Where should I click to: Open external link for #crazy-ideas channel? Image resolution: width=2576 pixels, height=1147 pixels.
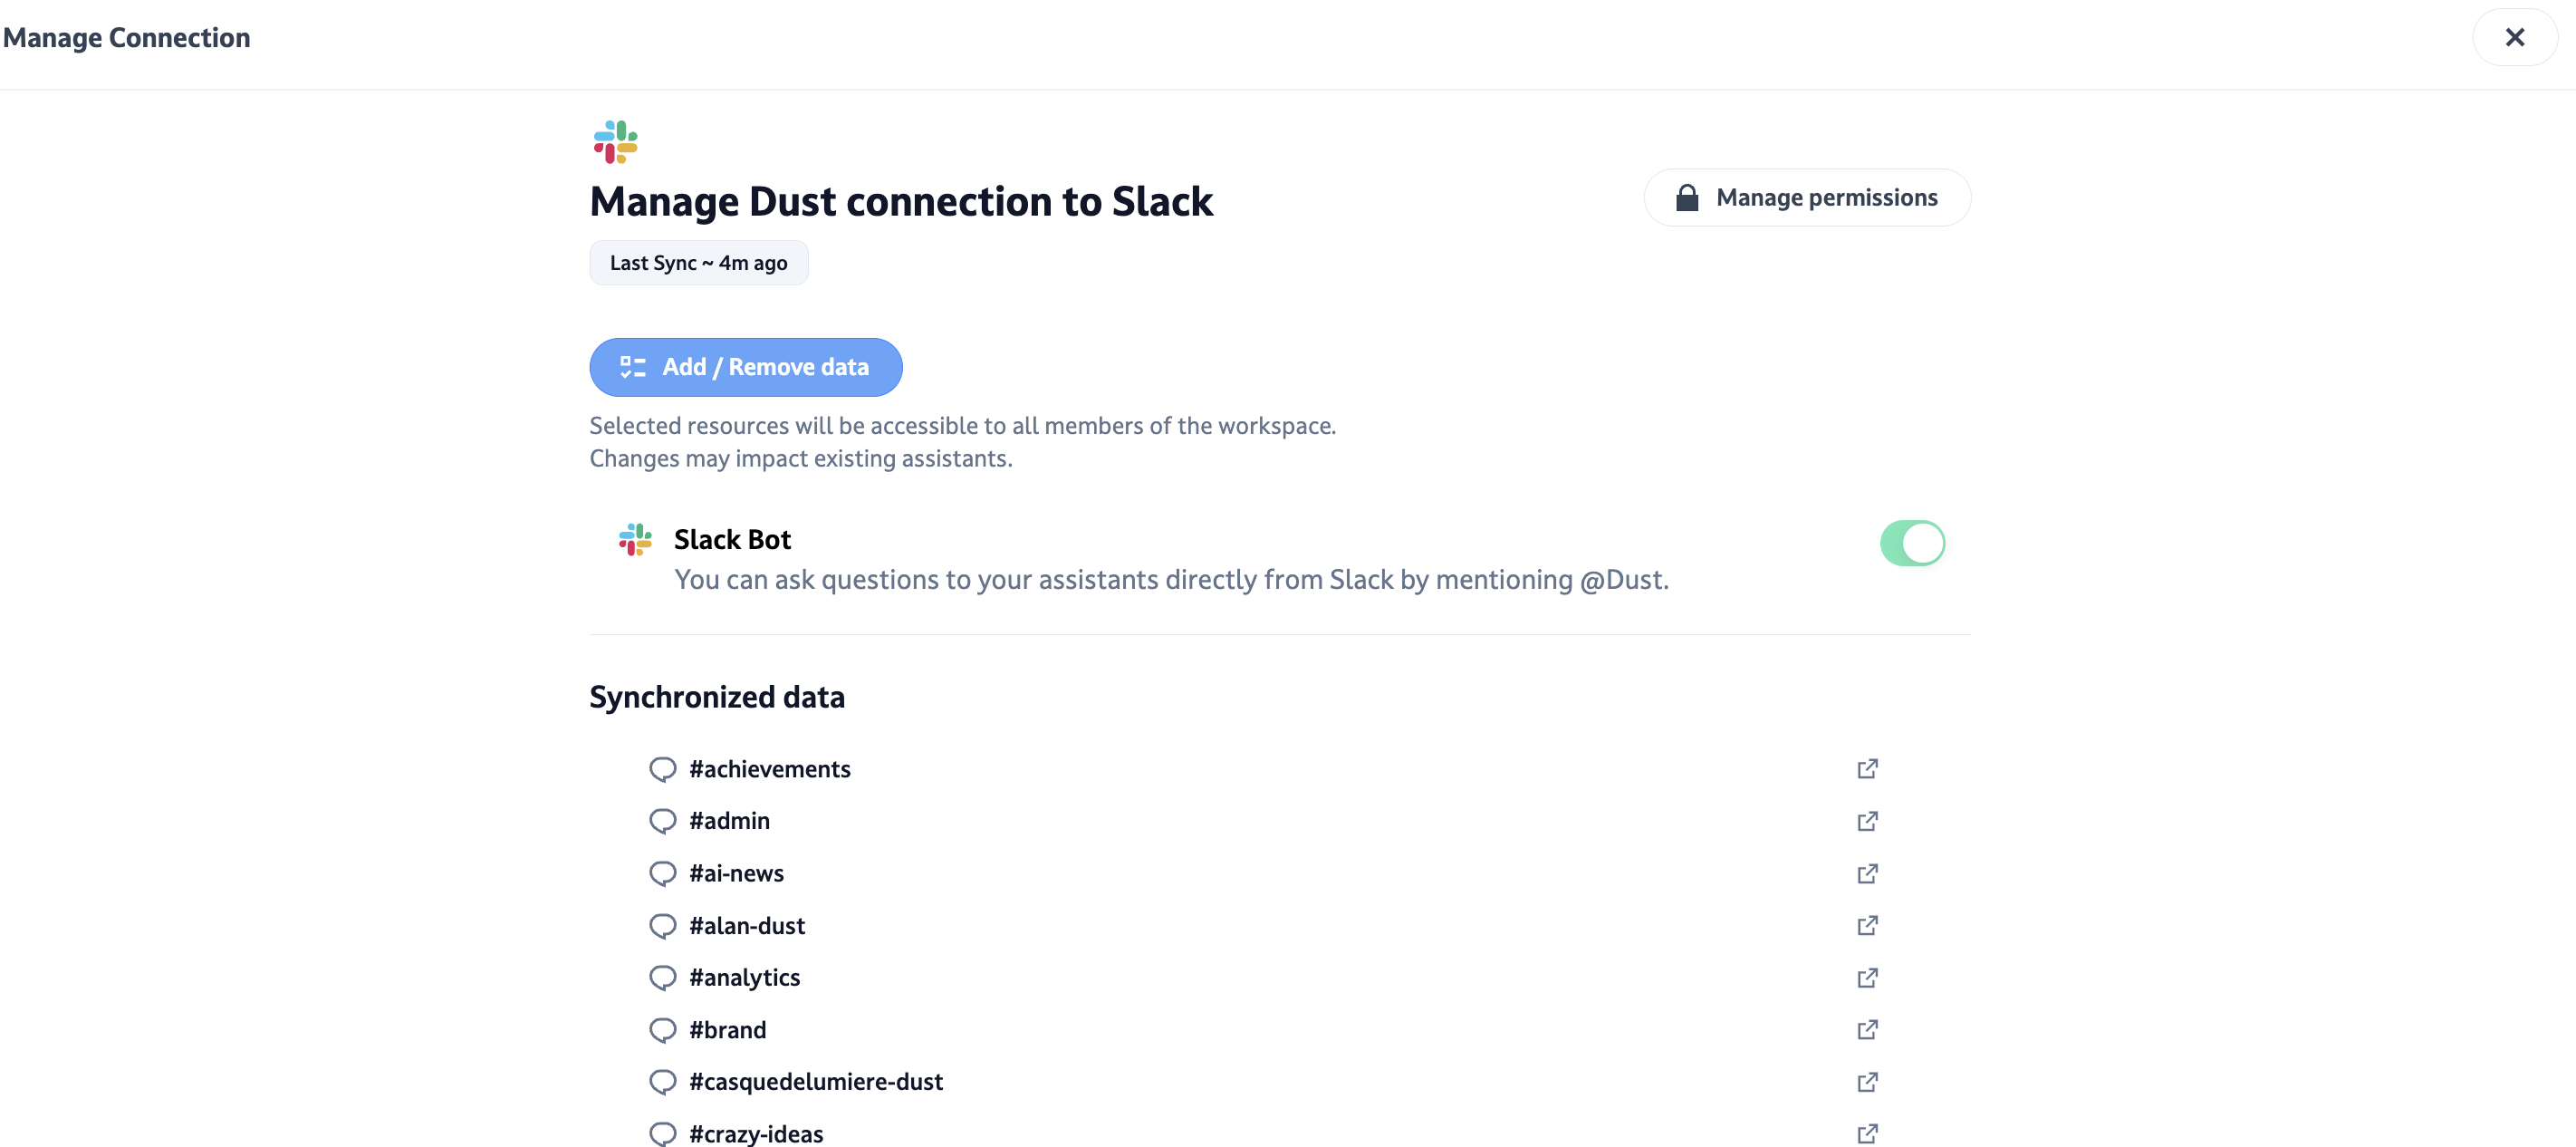1867,1134
